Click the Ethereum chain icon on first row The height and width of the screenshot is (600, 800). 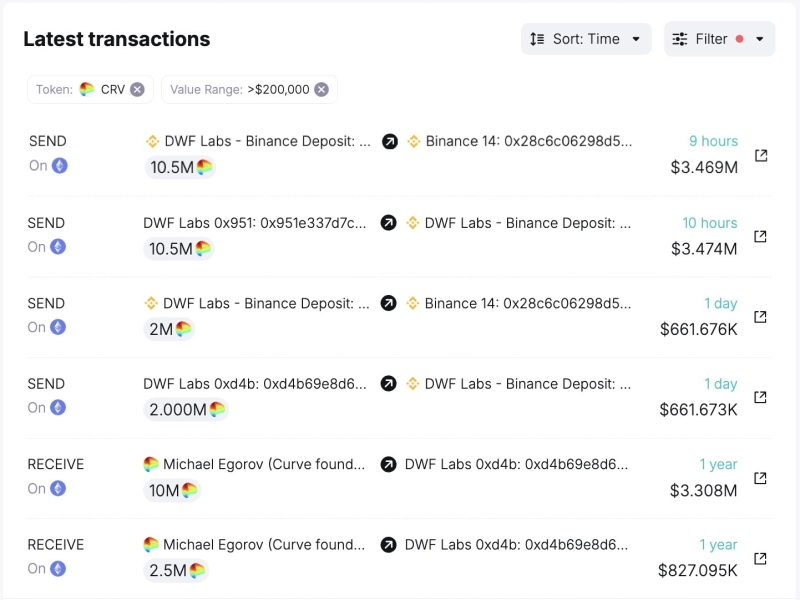[59, 166]
